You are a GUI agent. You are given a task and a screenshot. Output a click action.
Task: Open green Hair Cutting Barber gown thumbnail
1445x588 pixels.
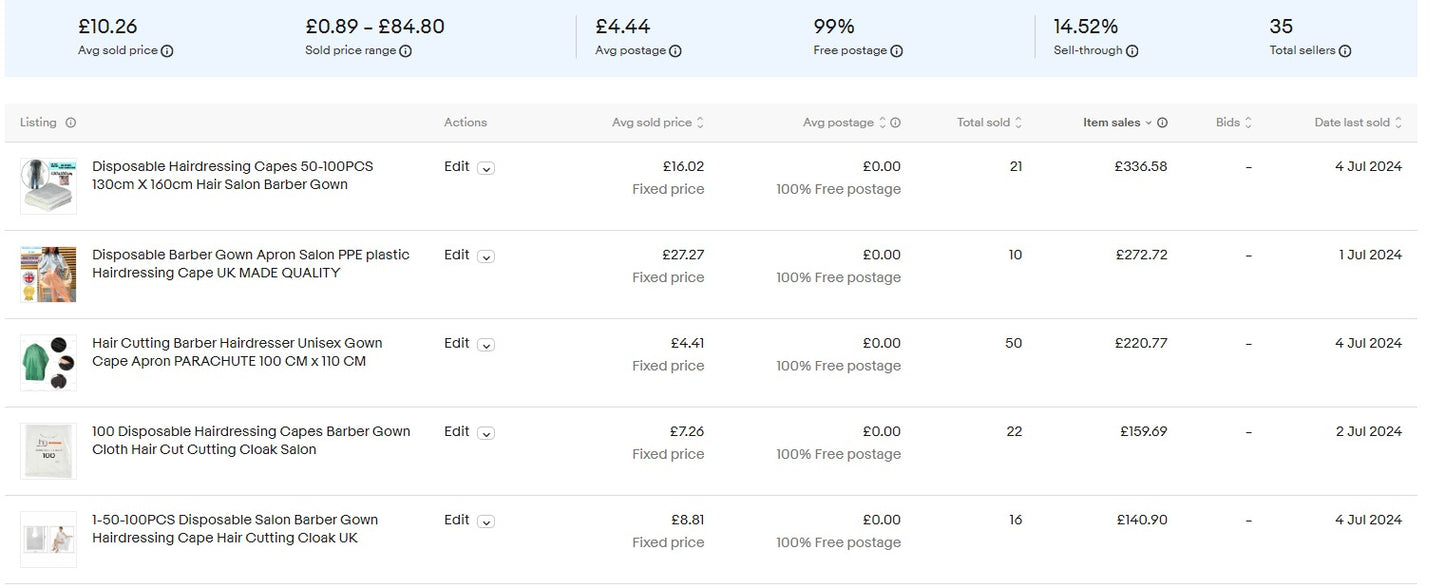[48, 363]
